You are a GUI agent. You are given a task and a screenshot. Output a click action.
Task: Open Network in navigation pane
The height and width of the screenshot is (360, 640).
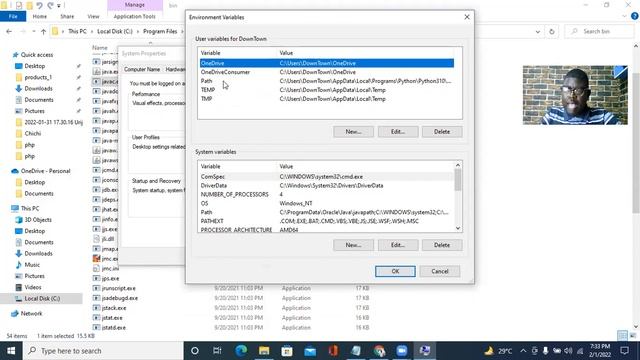(x=31, y=313)
